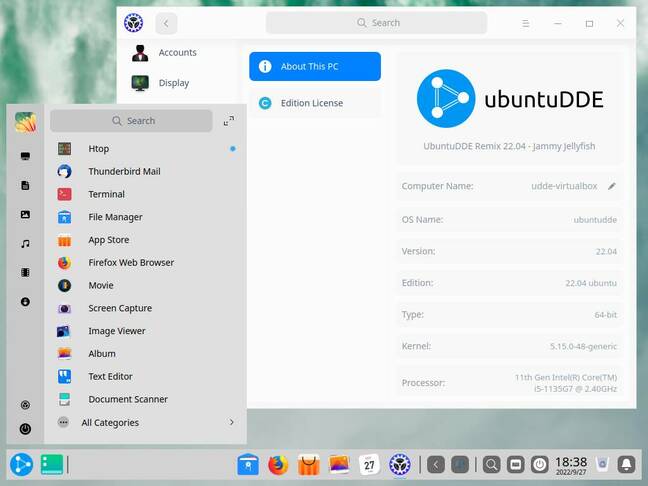Start Screen Capture from launcher

click(144, 308)
